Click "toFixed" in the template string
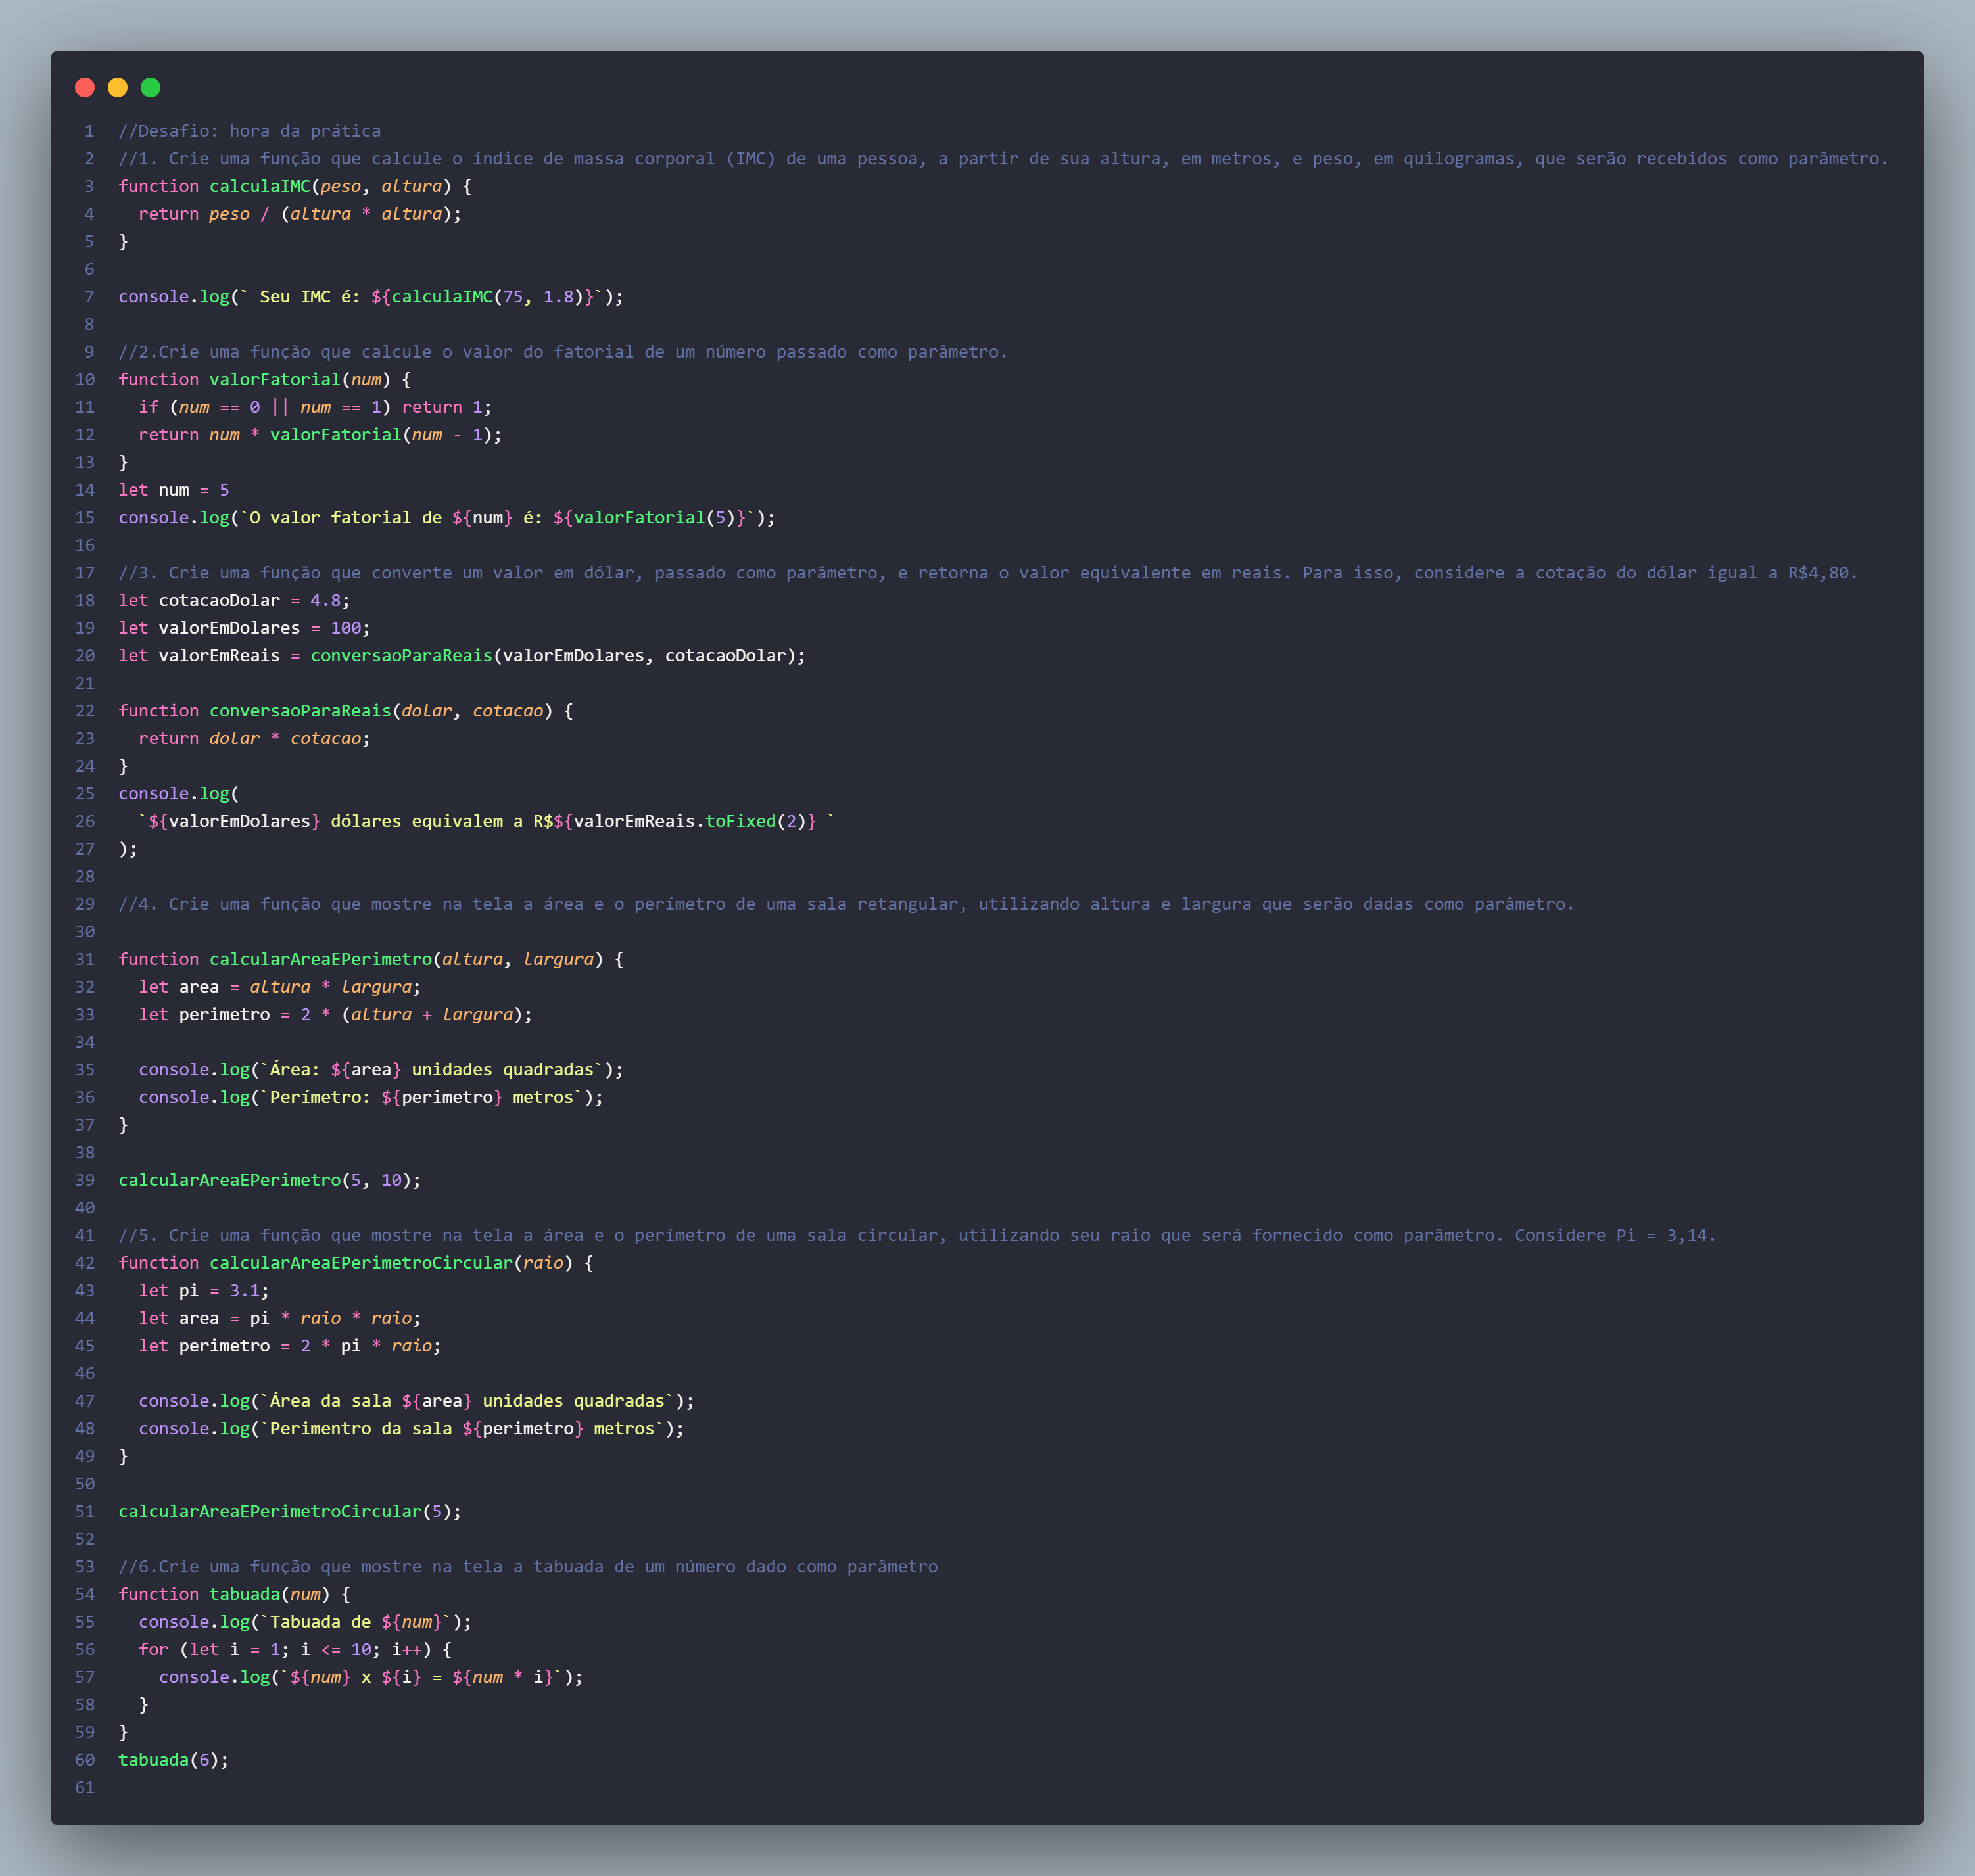Screen dimensions: 1975x1876 [x=741, y=821]
